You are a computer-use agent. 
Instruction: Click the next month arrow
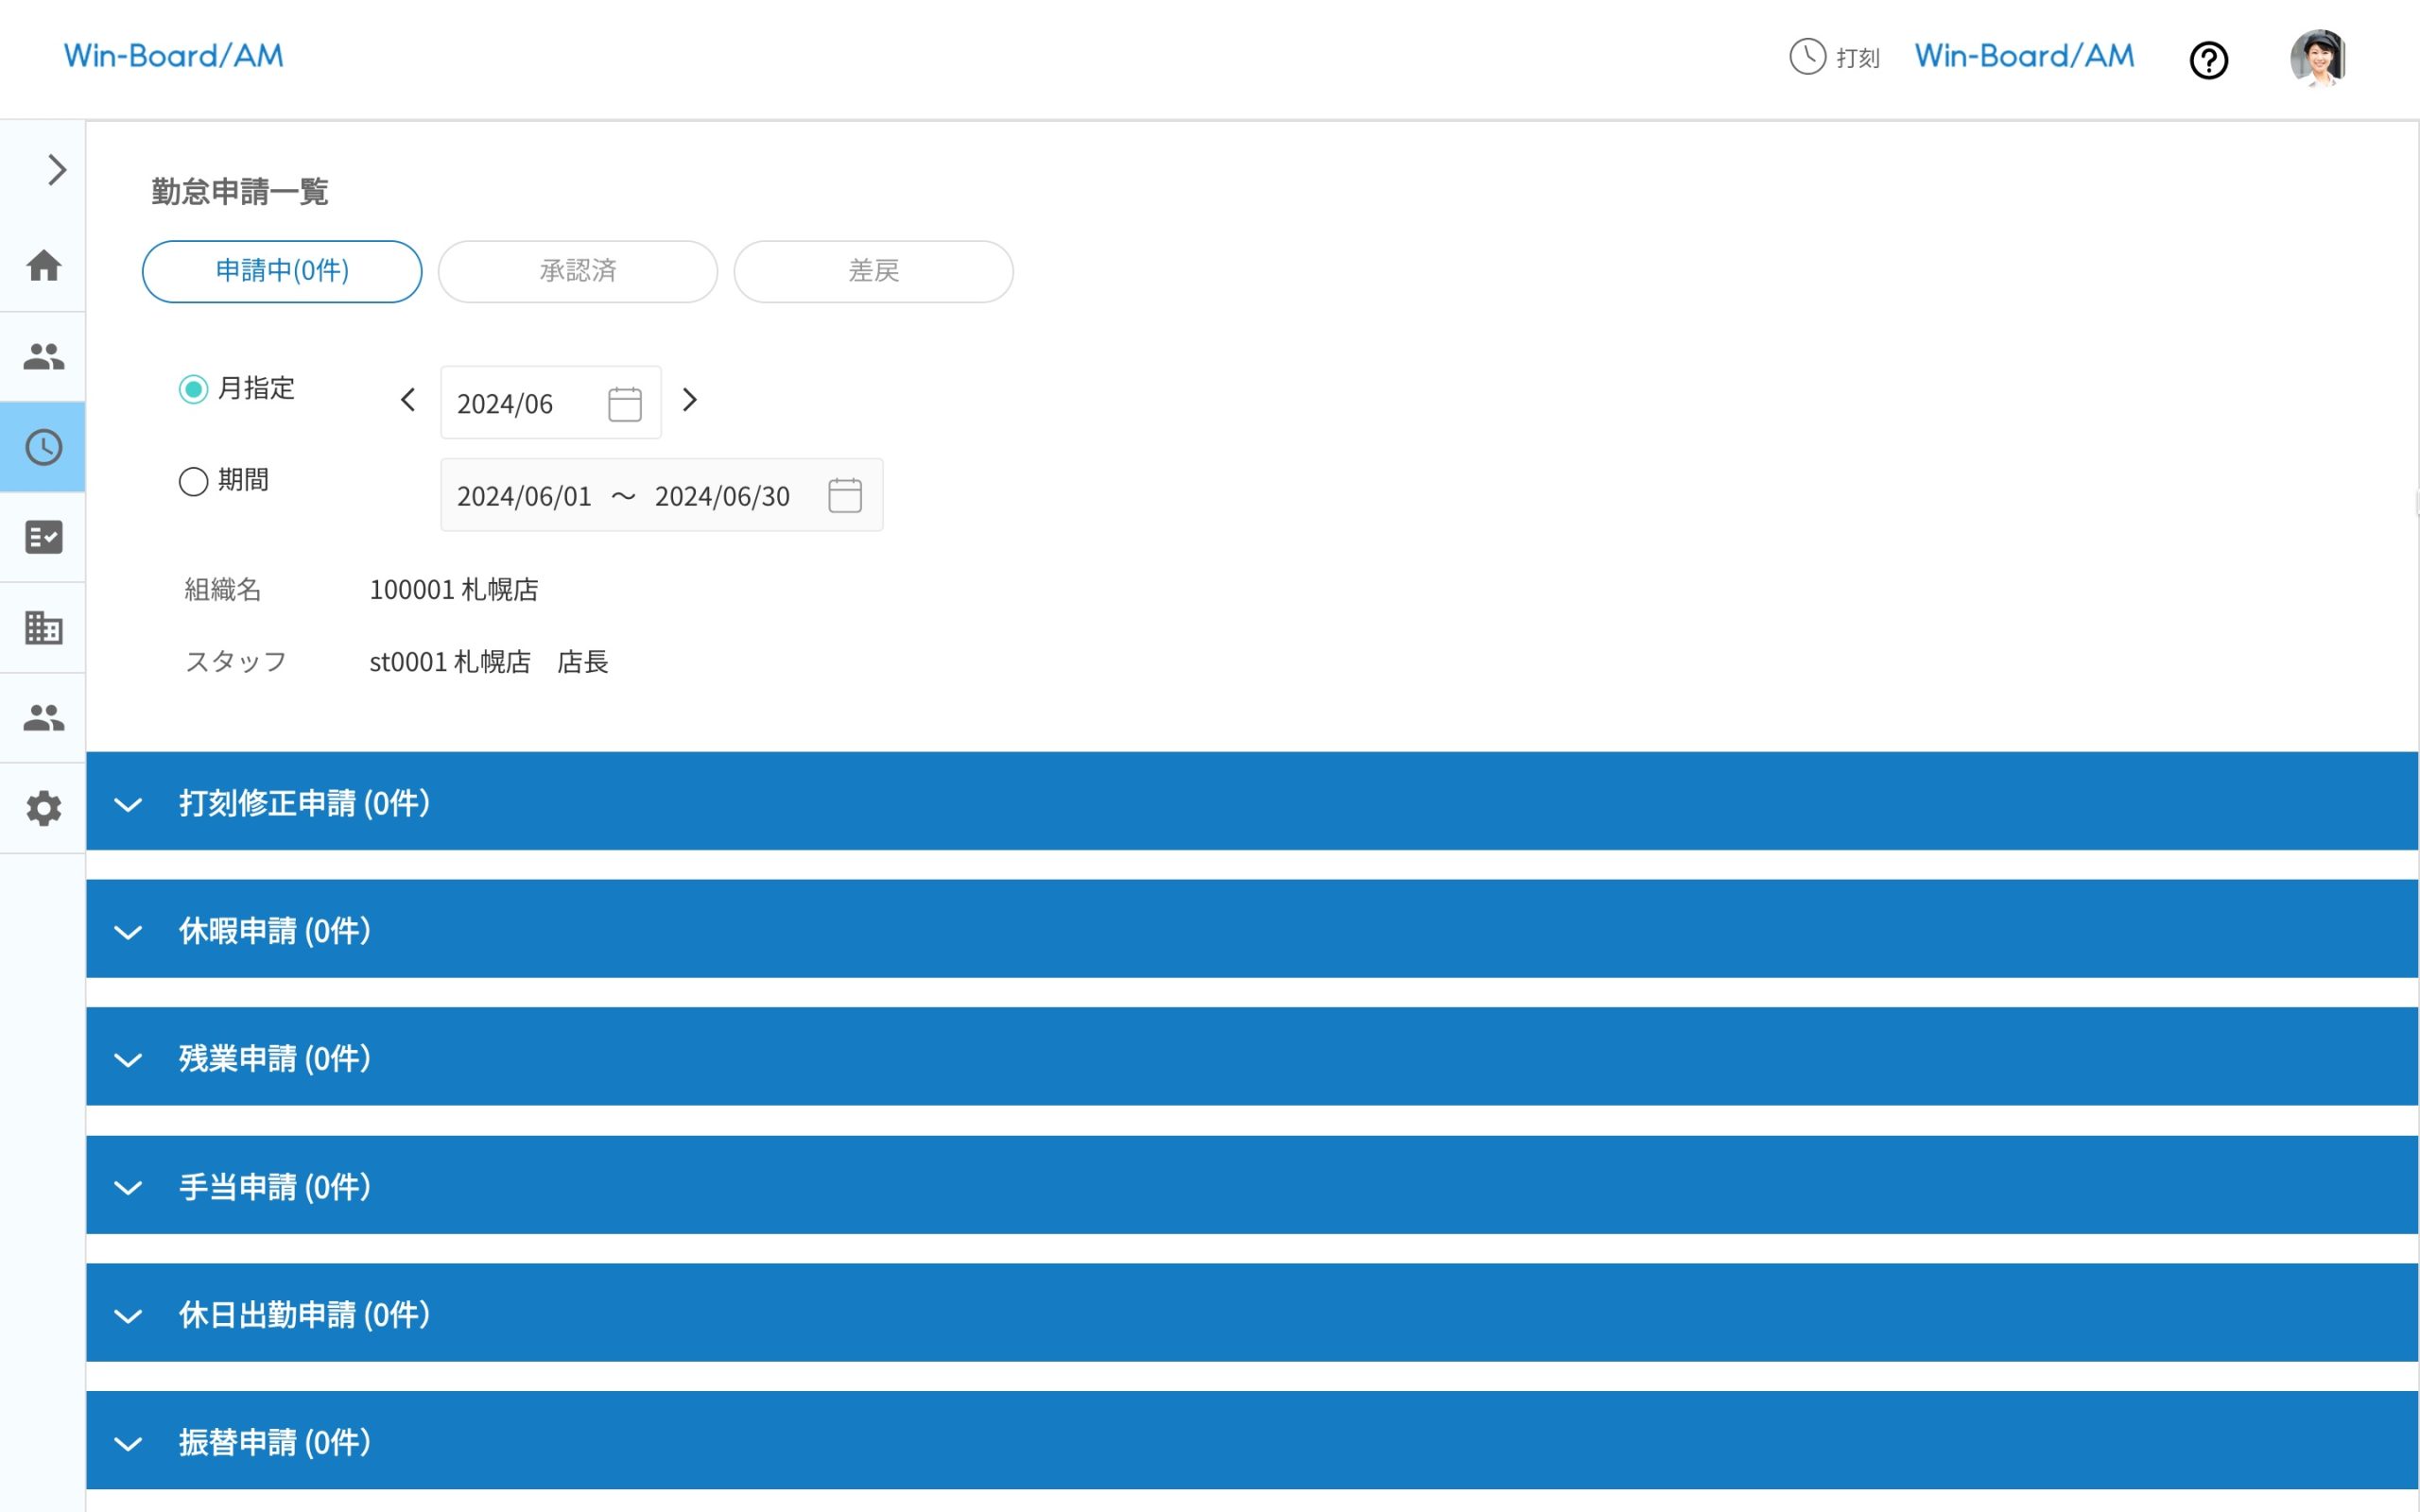[690, 401]
